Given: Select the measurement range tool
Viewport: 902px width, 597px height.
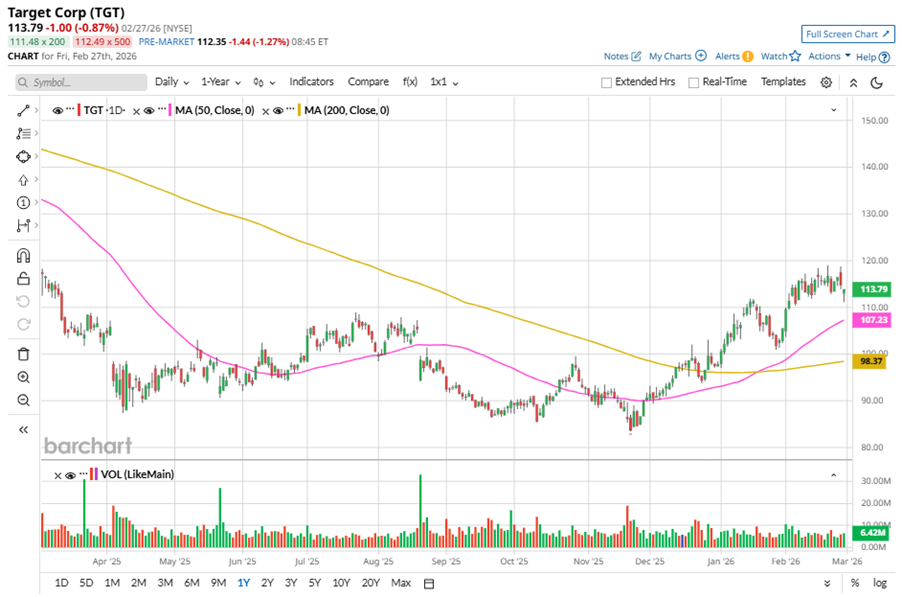Looking at the screenshot, I should pos(23,225).
